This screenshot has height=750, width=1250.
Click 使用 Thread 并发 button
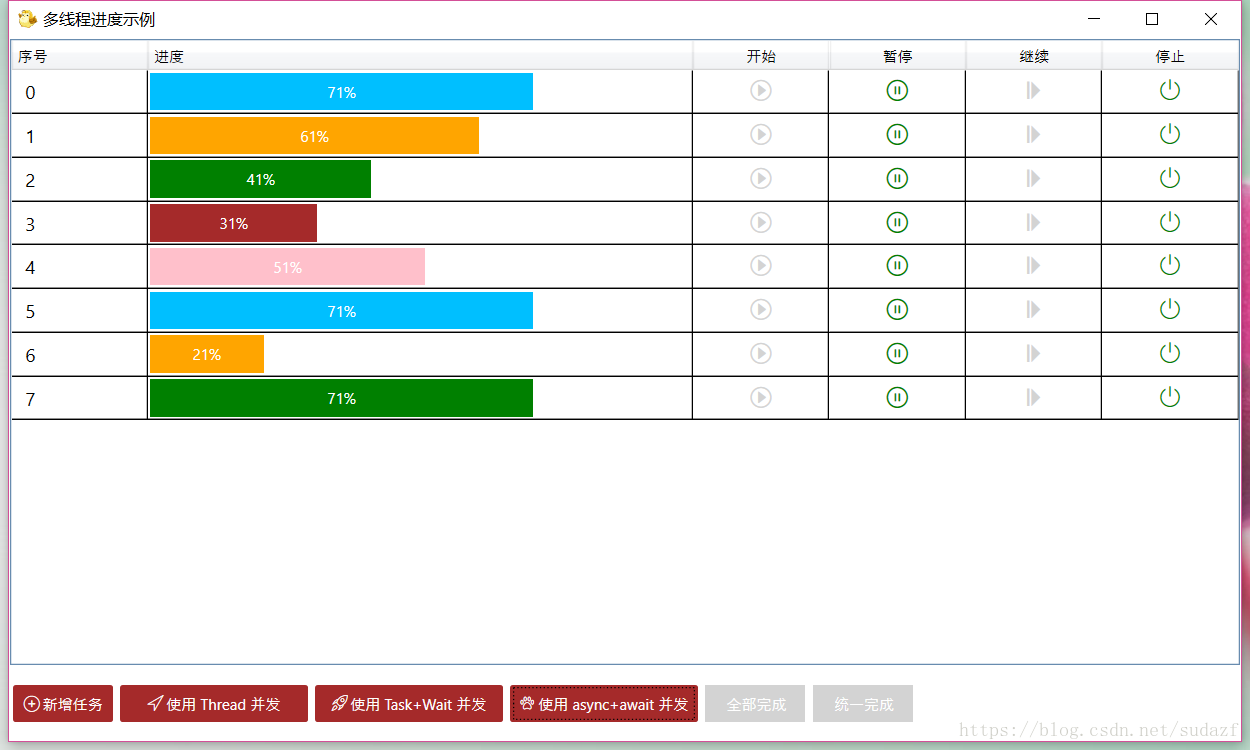coord(214,704)
